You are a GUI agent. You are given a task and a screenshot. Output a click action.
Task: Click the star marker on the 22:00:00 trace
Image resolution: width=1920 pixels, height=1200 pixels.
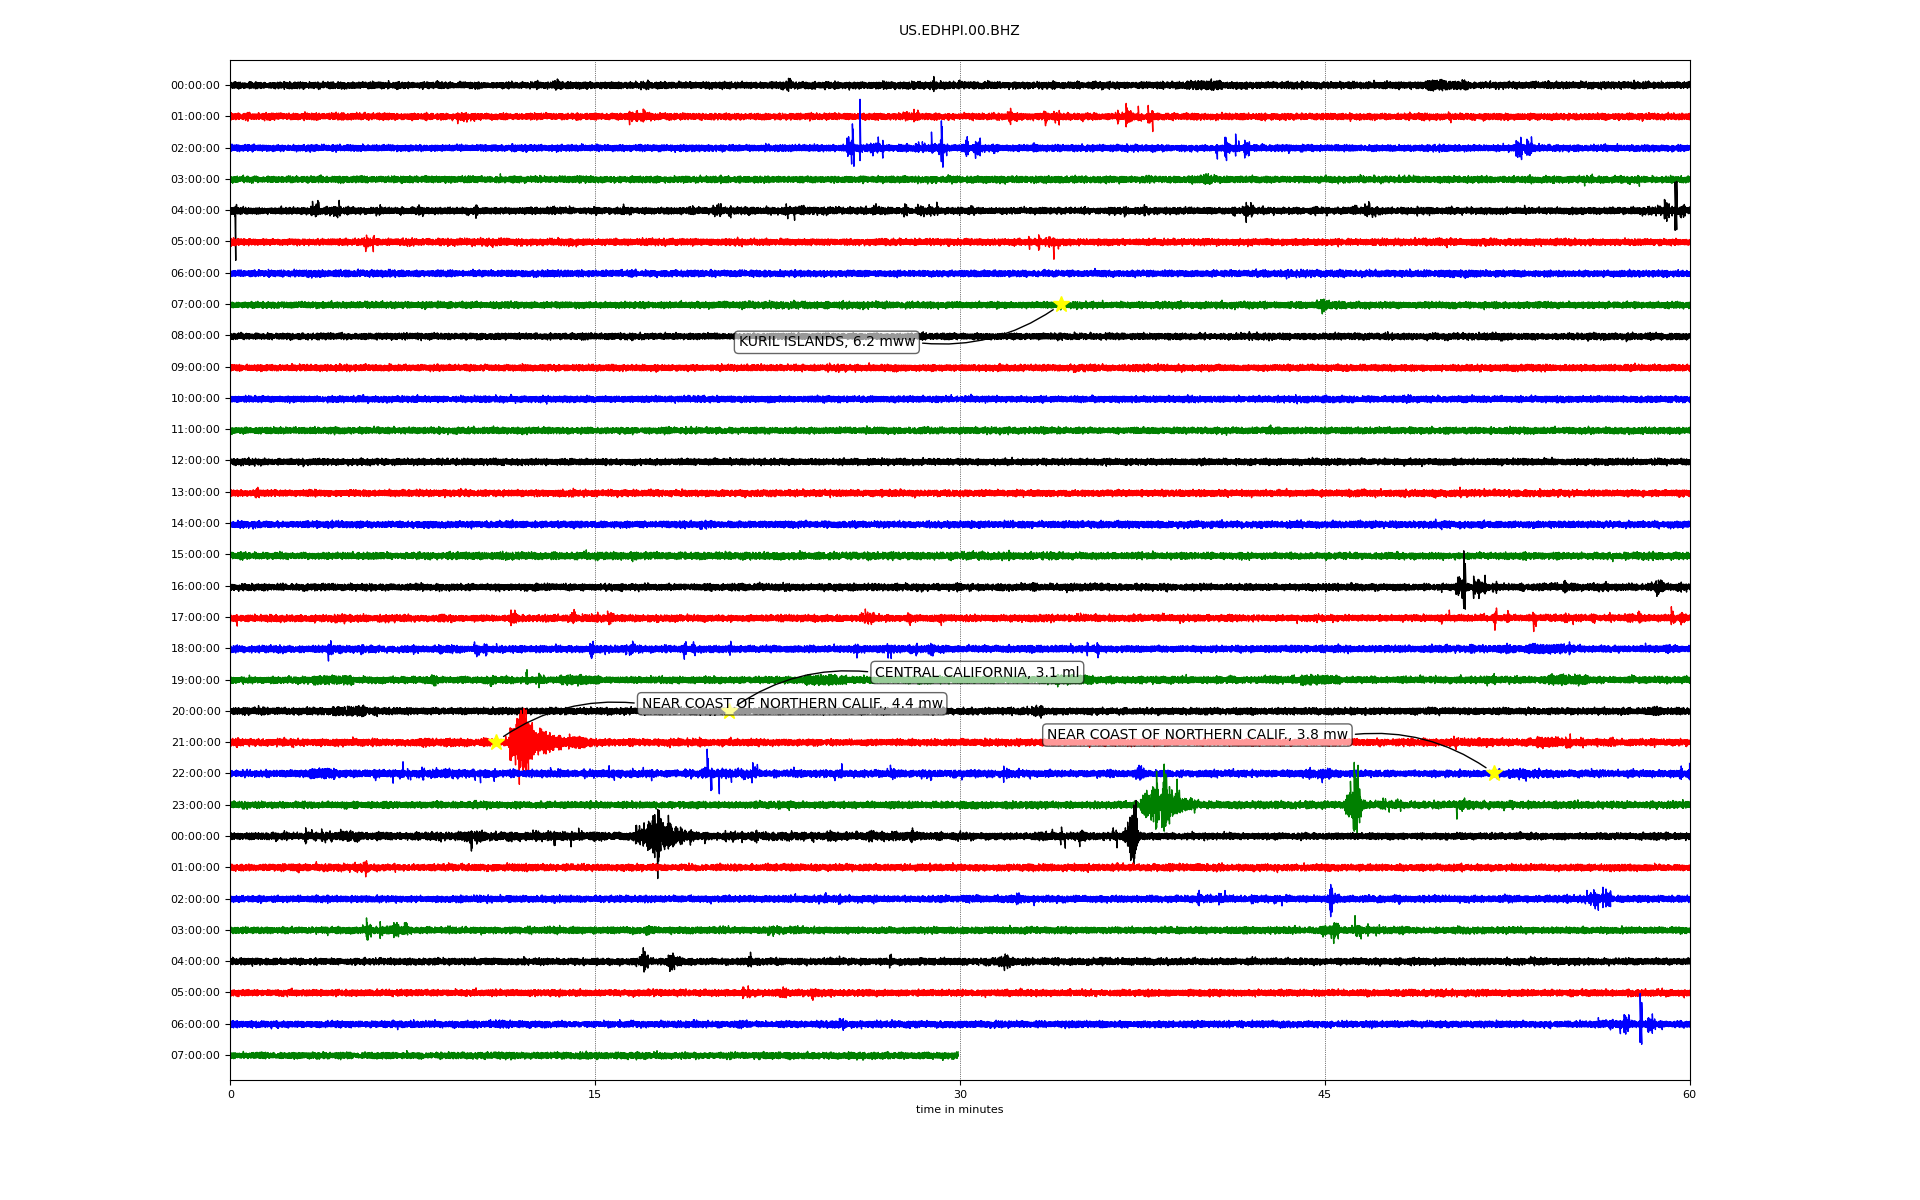coord(1494,773)
